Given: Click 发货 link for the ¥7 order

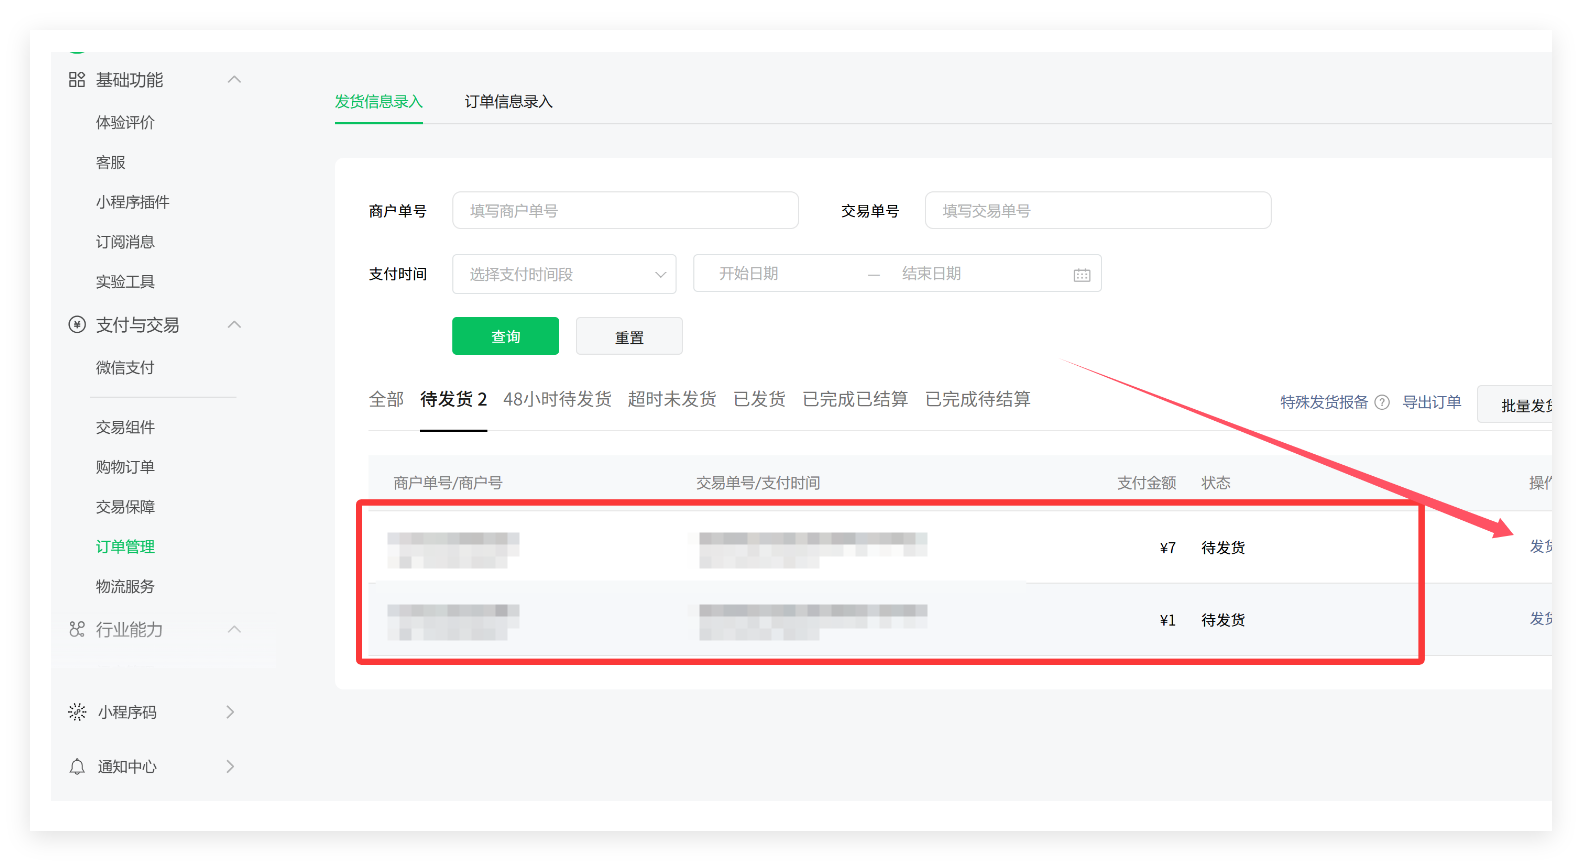Looking at the screenshot, I should [x=1541, y=547].
